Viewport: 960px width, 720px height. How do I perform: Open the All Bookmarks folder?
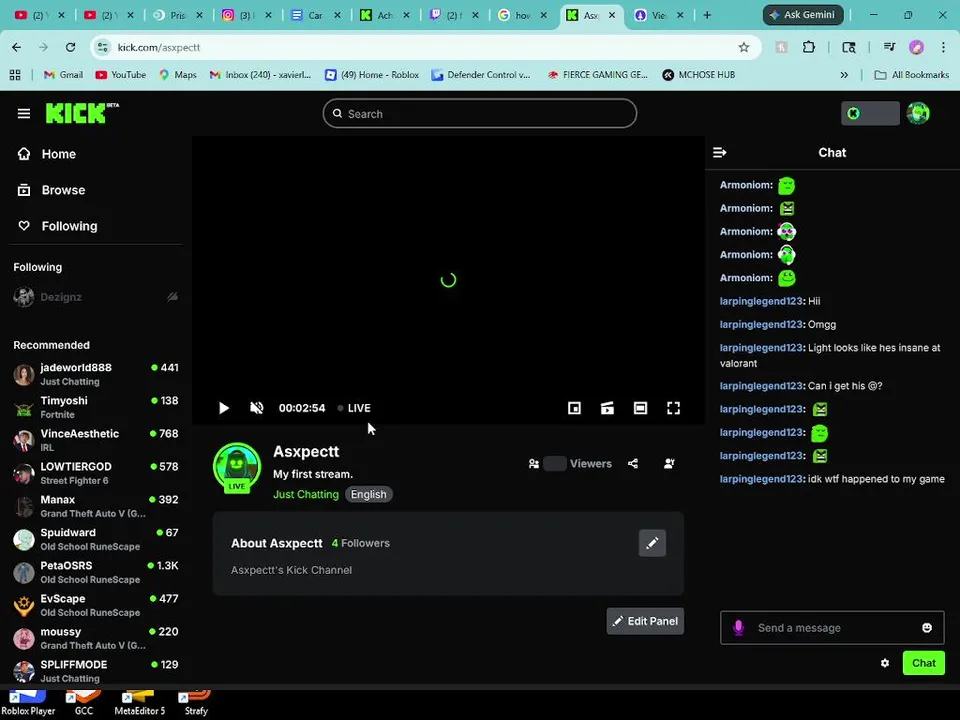pos(912,75)
